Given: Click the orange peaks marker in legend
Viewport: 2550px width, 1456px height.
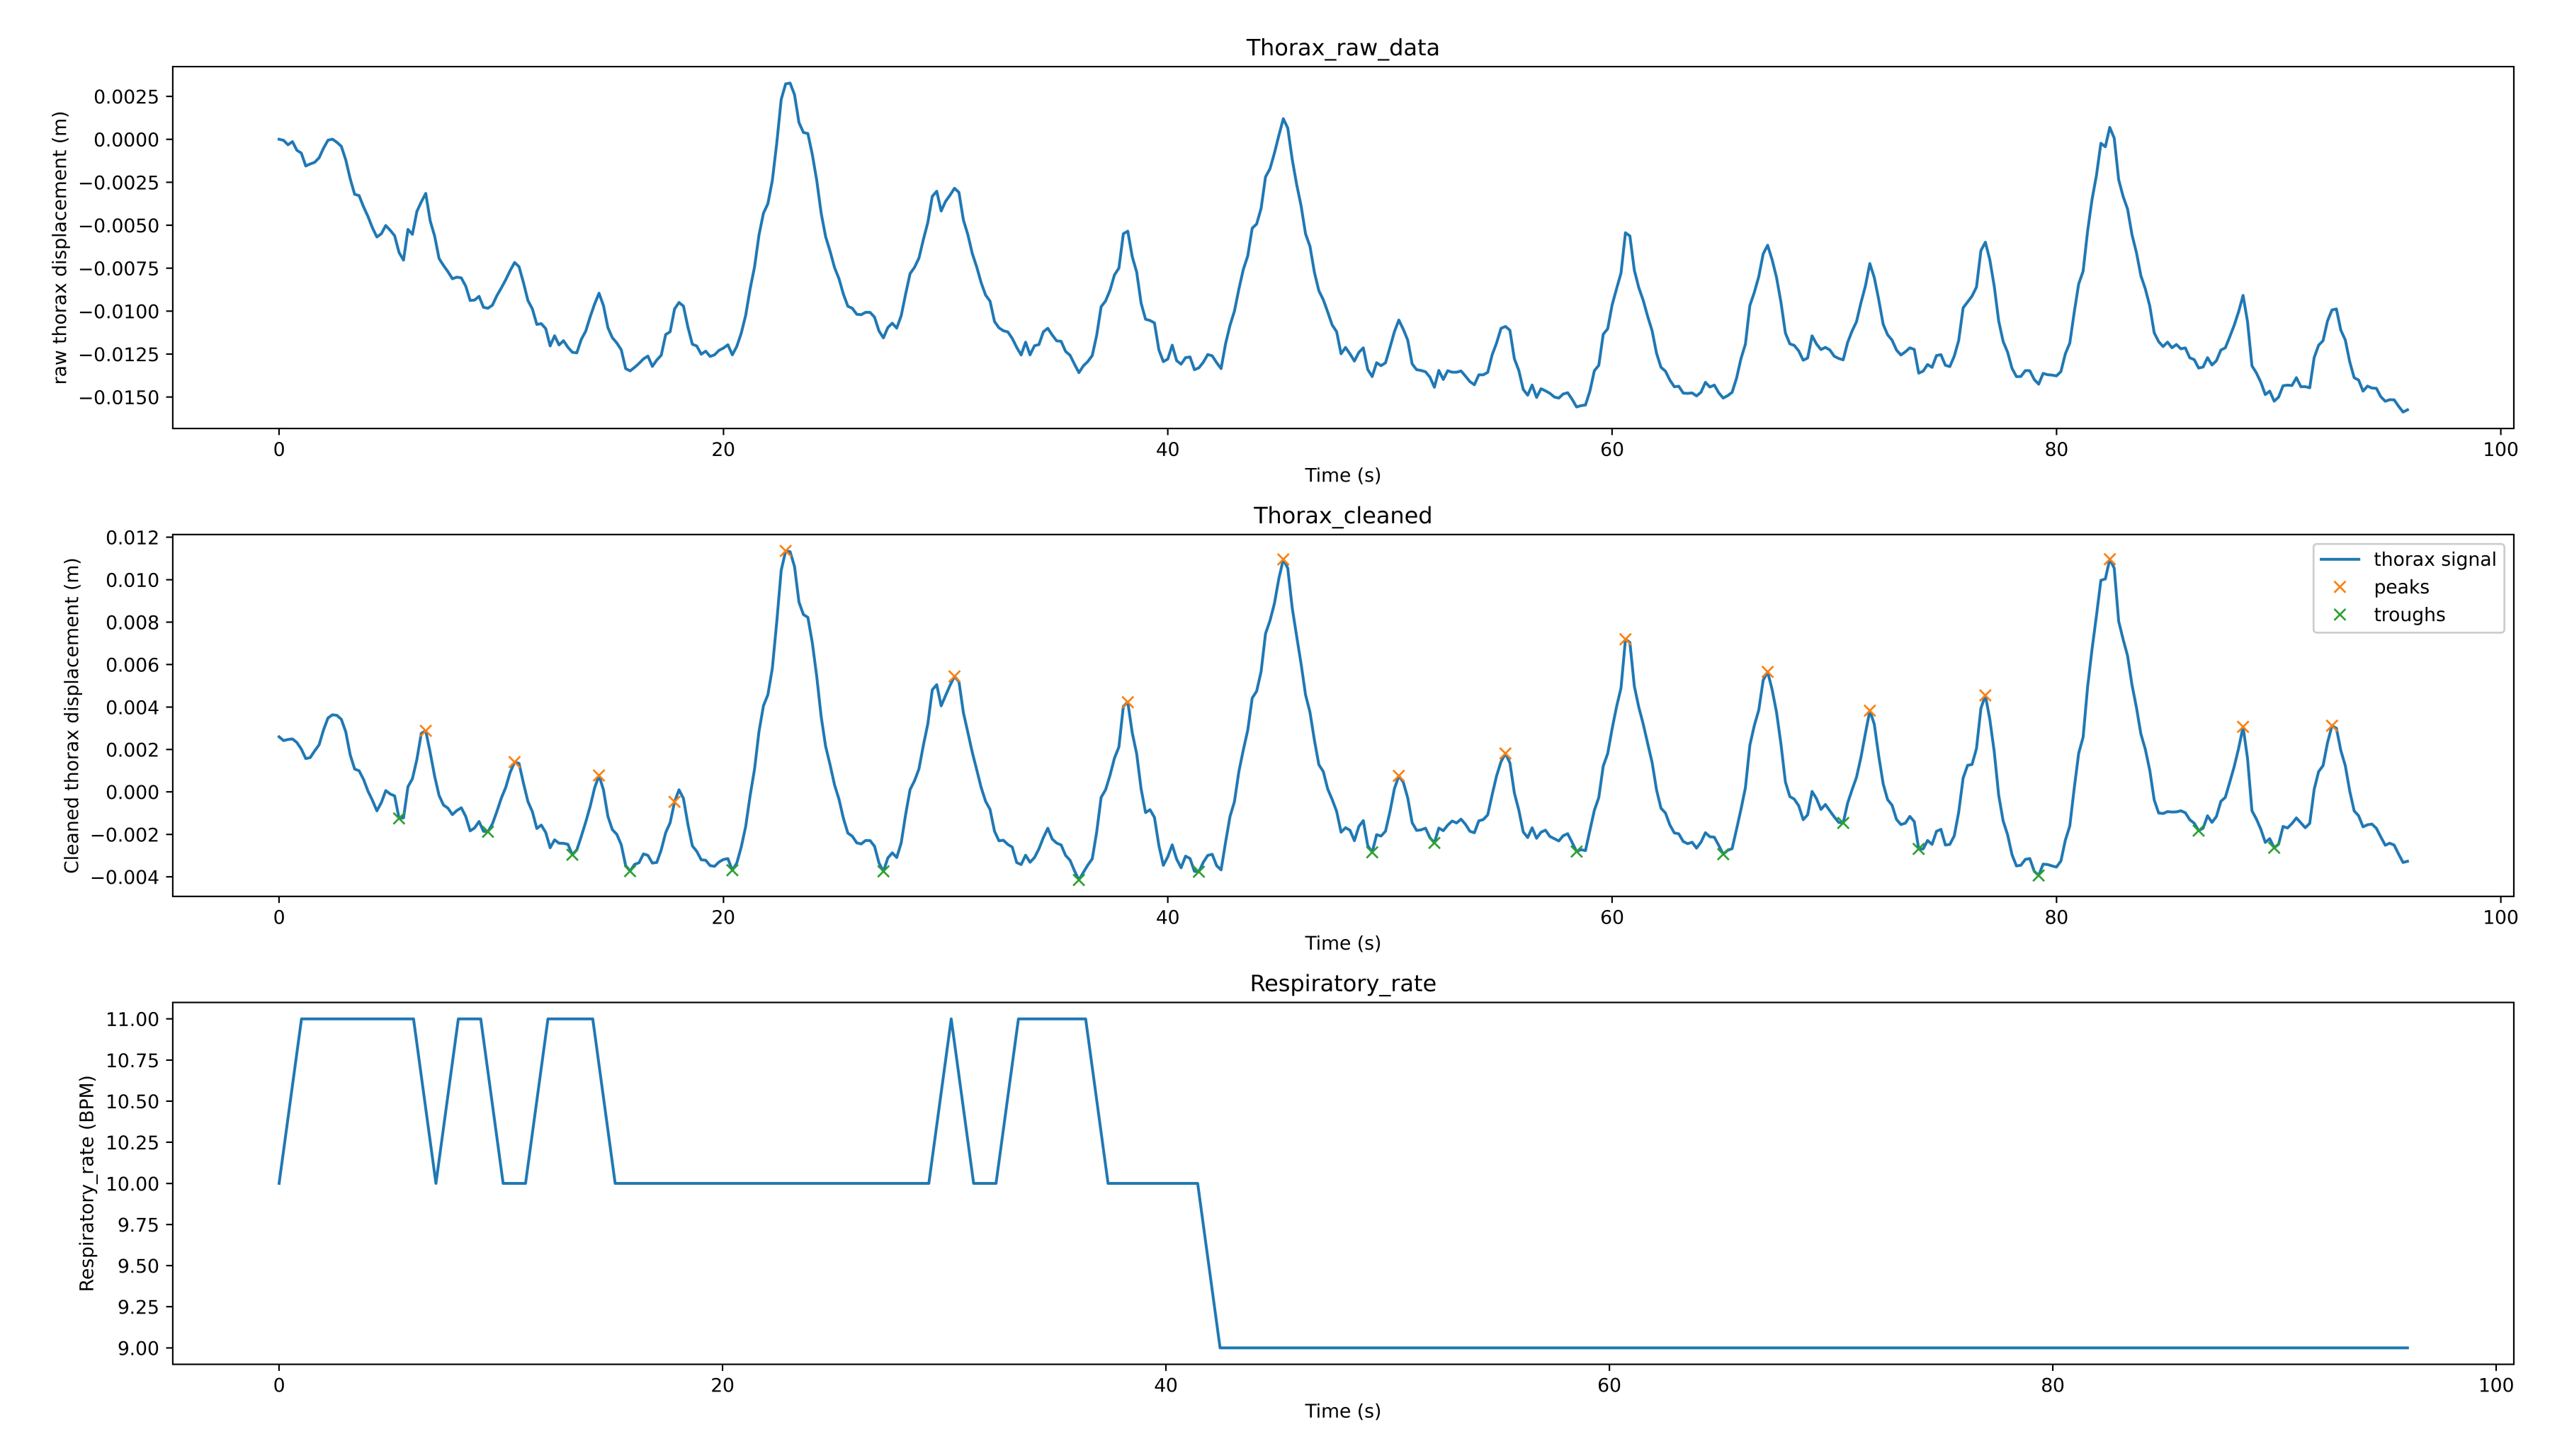Looking at the screenshot, I should pyautogui.click(x=2339, y=587).
